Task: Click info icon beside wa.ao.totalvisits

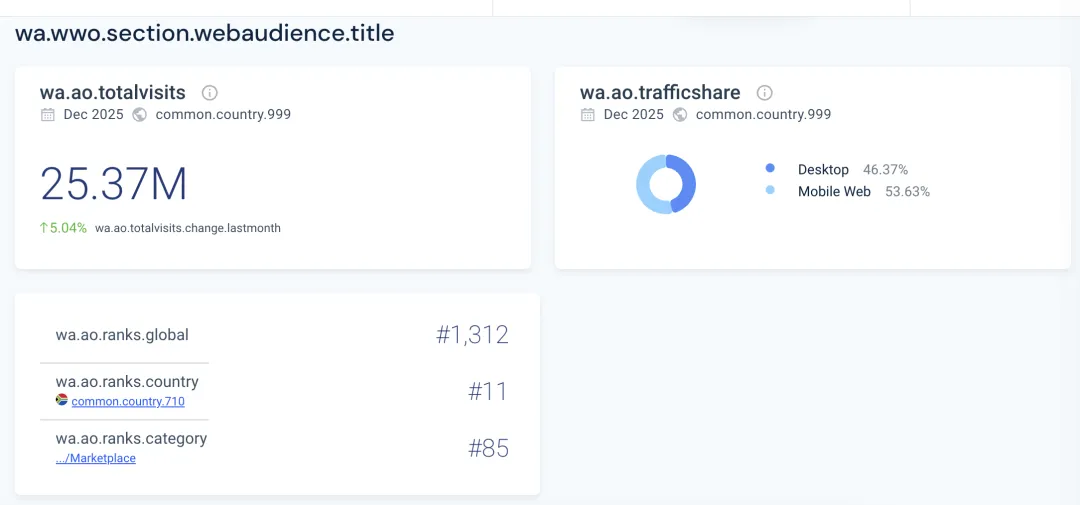Action: [x=210, y=93]
